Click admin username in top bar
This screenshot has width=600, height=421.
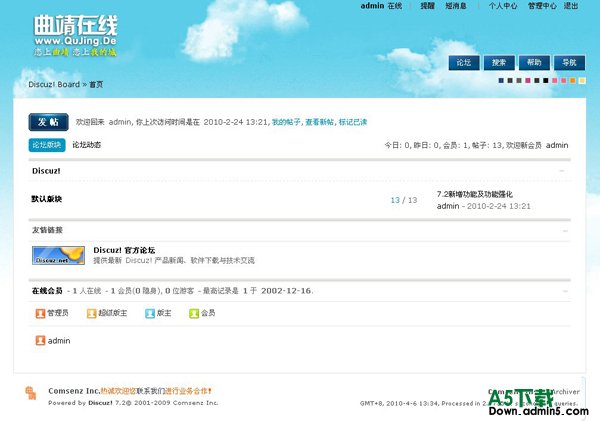pos(372,6)
